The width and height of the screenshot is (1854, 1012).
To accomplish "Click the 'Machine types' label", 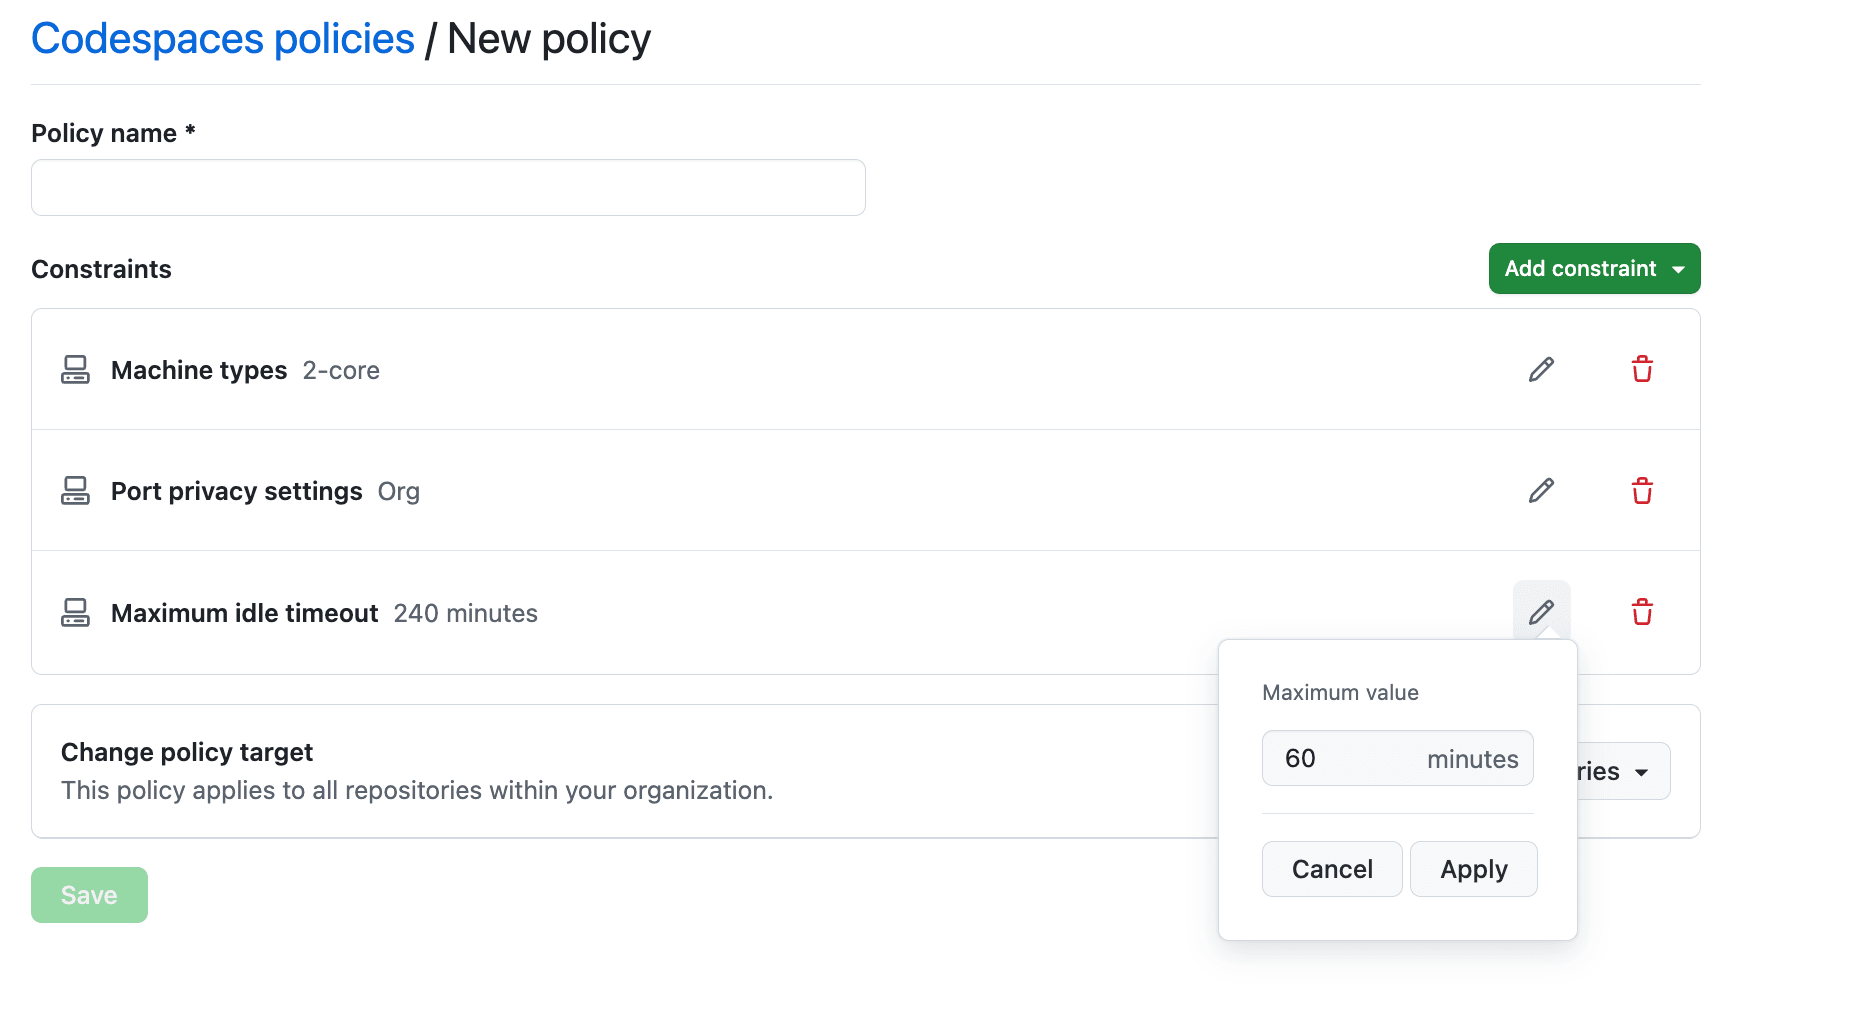I will coord(199,370).
